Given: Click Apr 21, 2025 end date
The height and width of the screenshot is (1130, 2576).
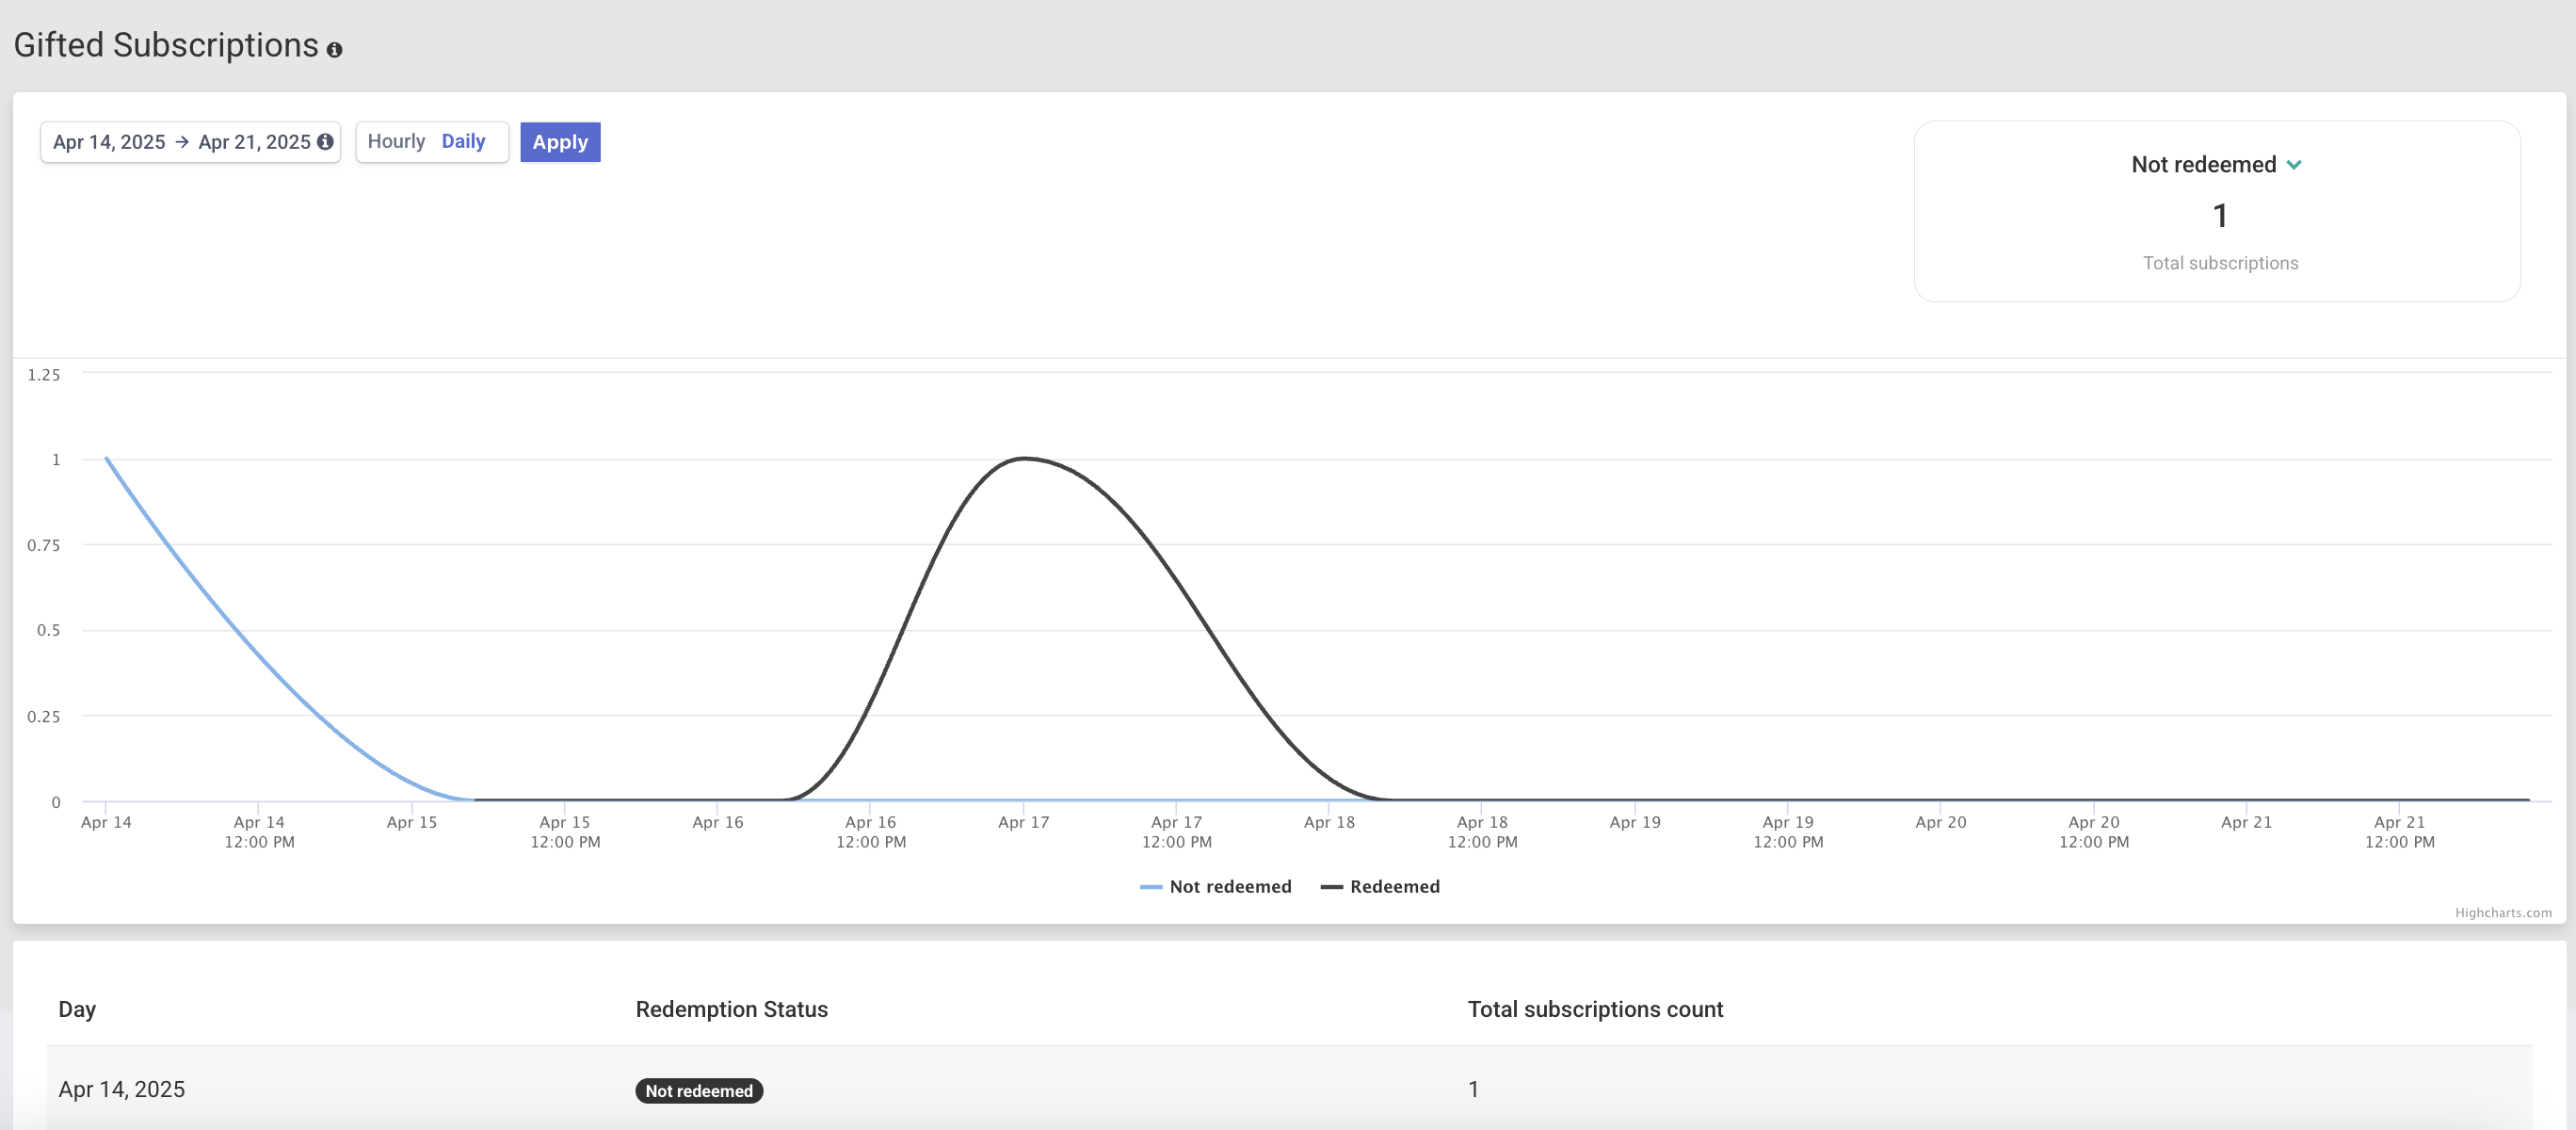Looking at the screenshot, I should coord(254,142).
